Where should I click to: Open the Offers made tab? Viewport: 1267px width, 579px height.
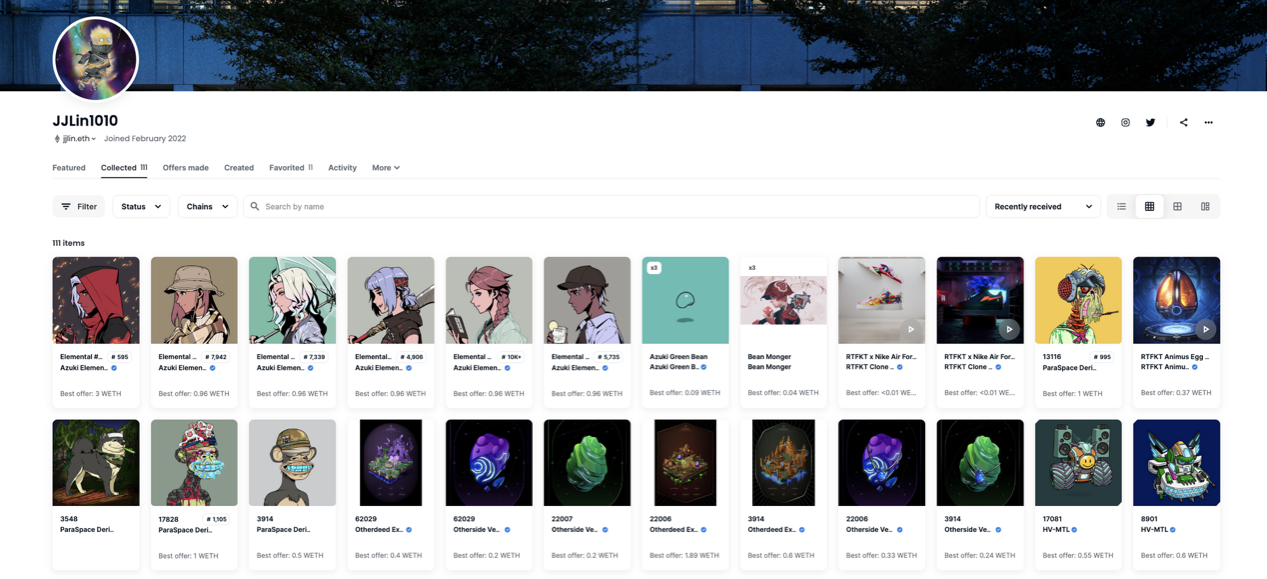click(x=185, y=168)
